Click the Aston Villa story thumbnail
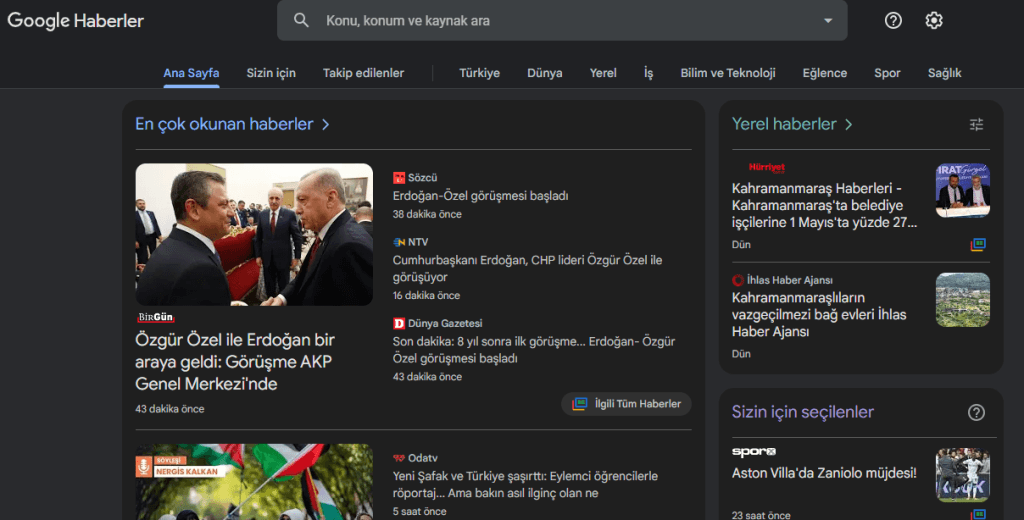Screen dimensions: 1024x520 (963, 475)
